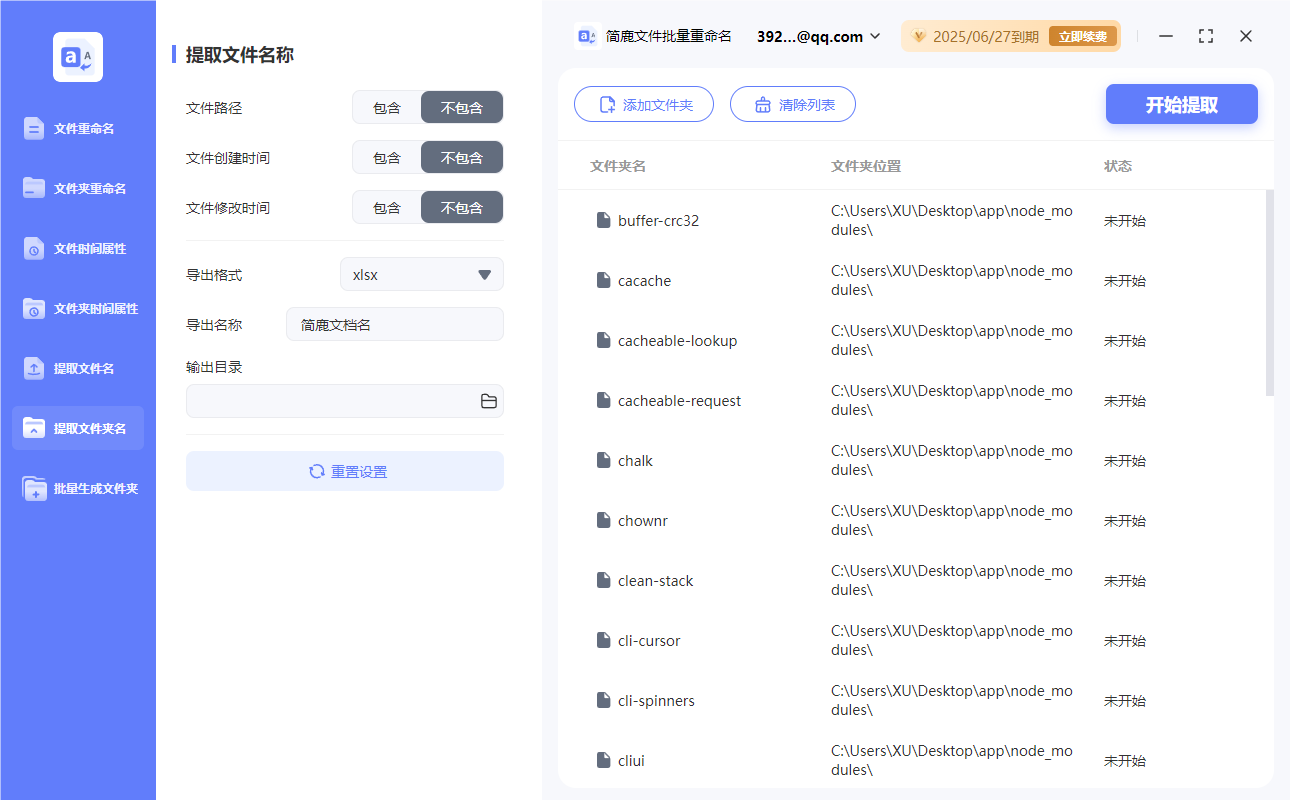Viewport: 1290px width, 800px height.
Task: Switch 文件修改时间 toggle to 包含
Action: (x=386, y=207)
